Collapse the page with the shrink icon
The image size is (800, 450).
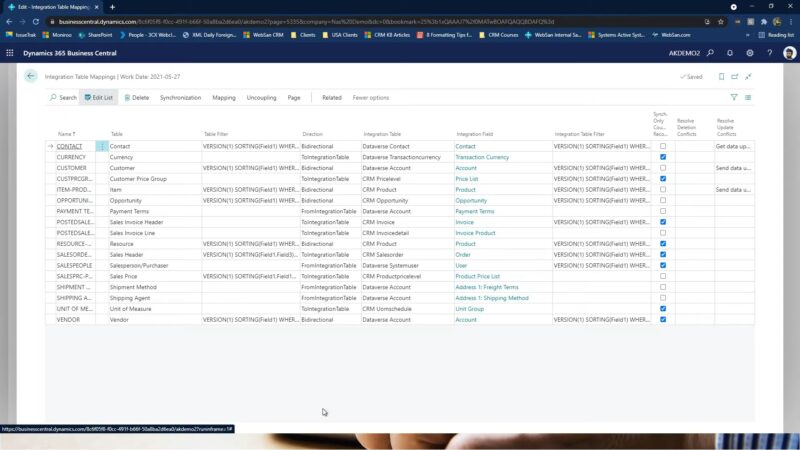coord(748,77)
